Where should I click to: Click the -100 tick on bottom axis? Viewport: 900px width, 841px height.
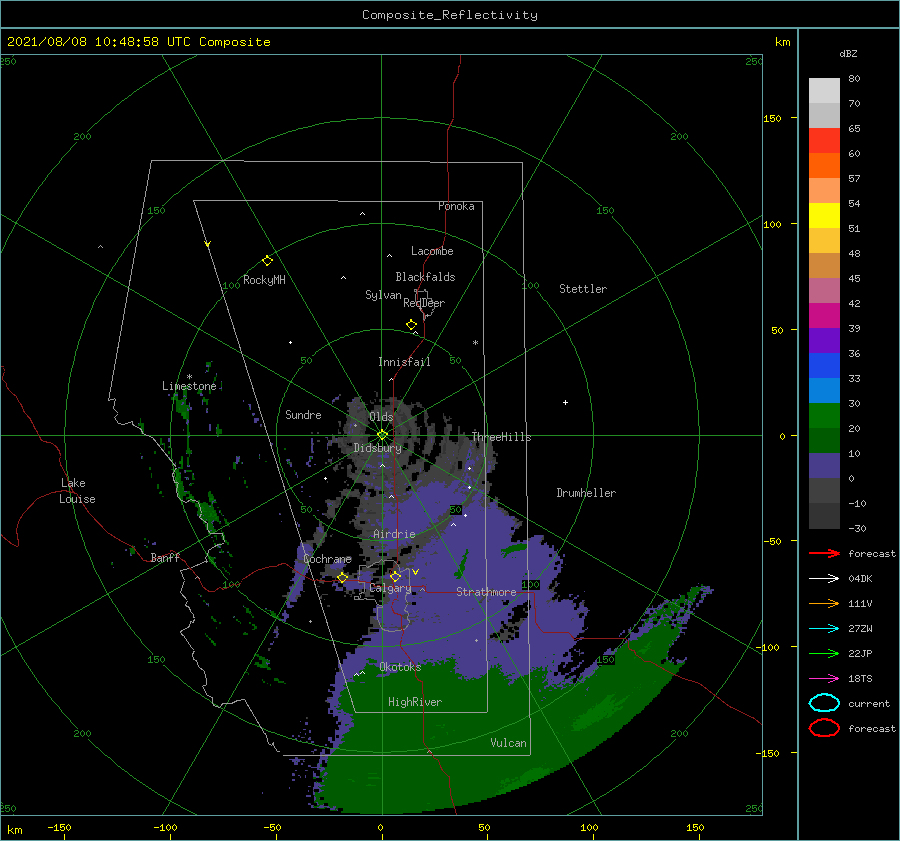click(x=165, y=827)
